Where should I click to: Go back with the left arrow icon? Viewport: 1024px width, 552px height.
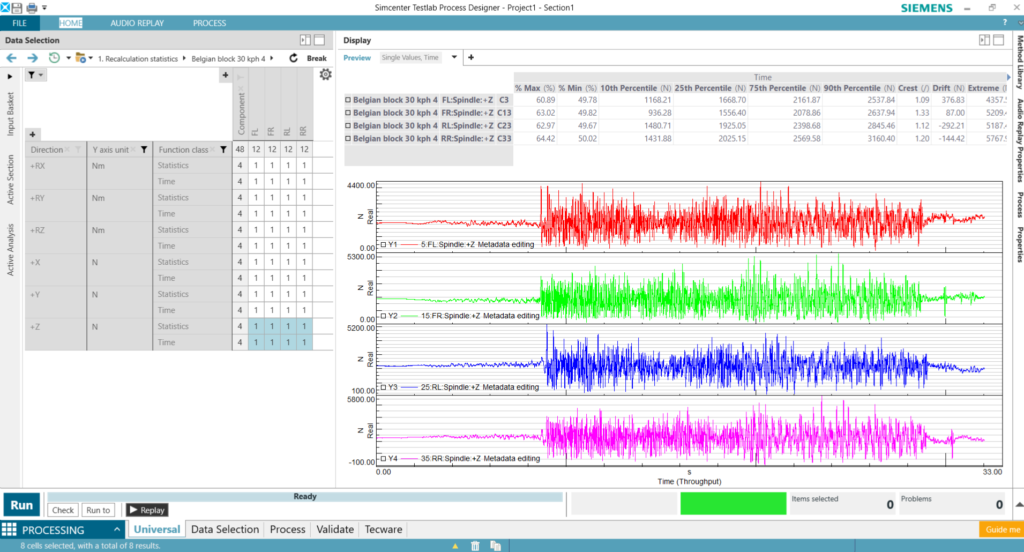[x=11, y=58]
